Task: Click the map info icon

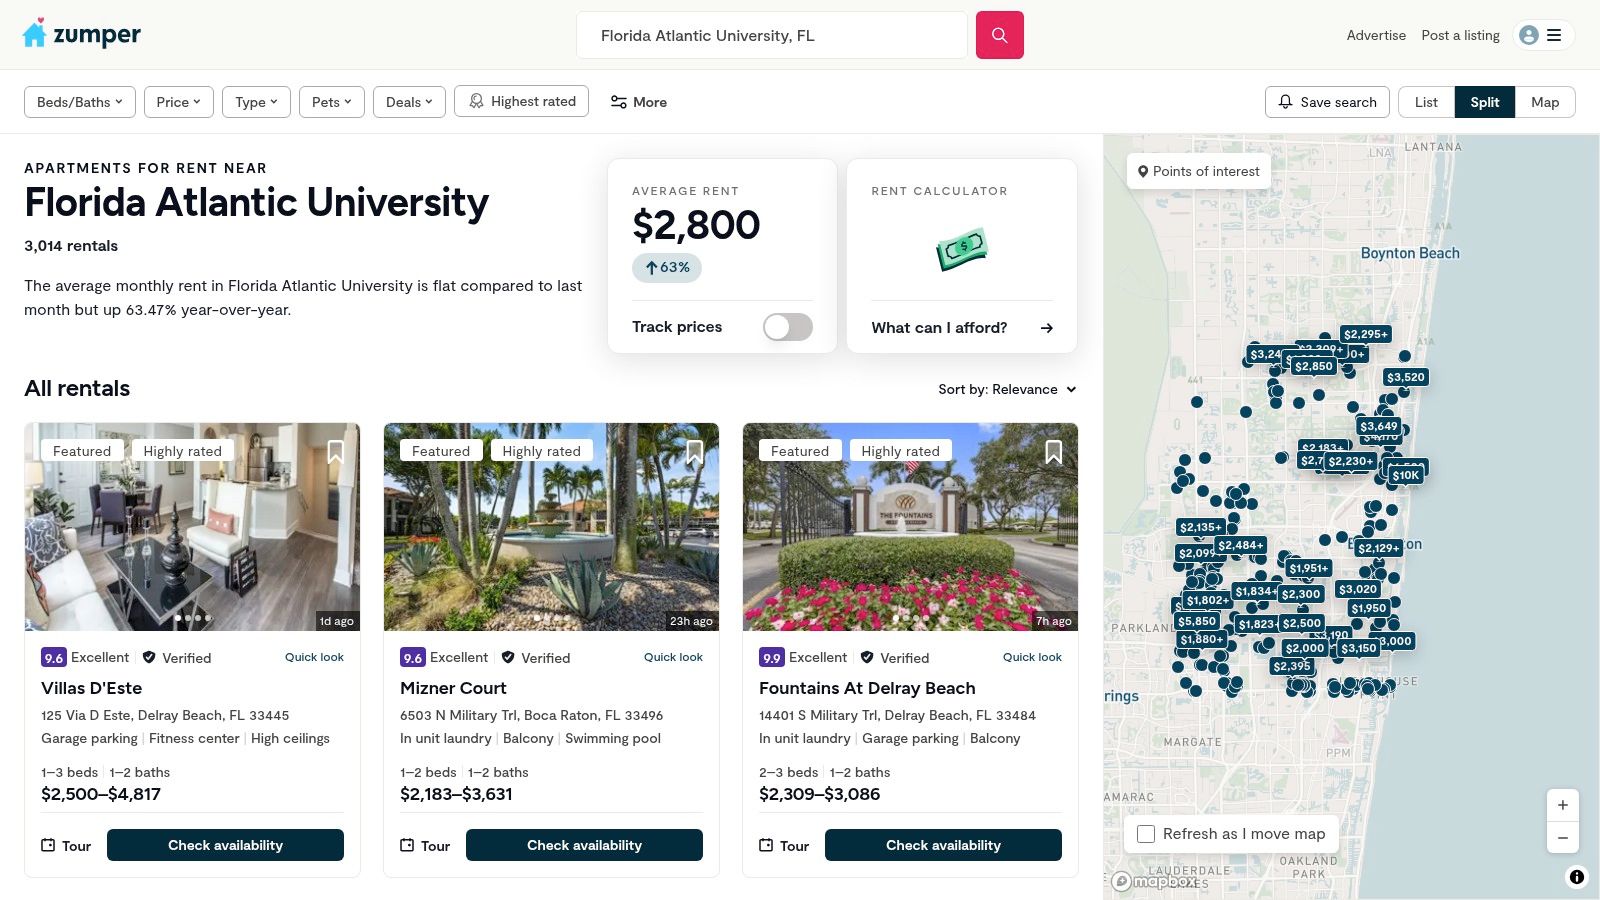Action: (1577, 877)
